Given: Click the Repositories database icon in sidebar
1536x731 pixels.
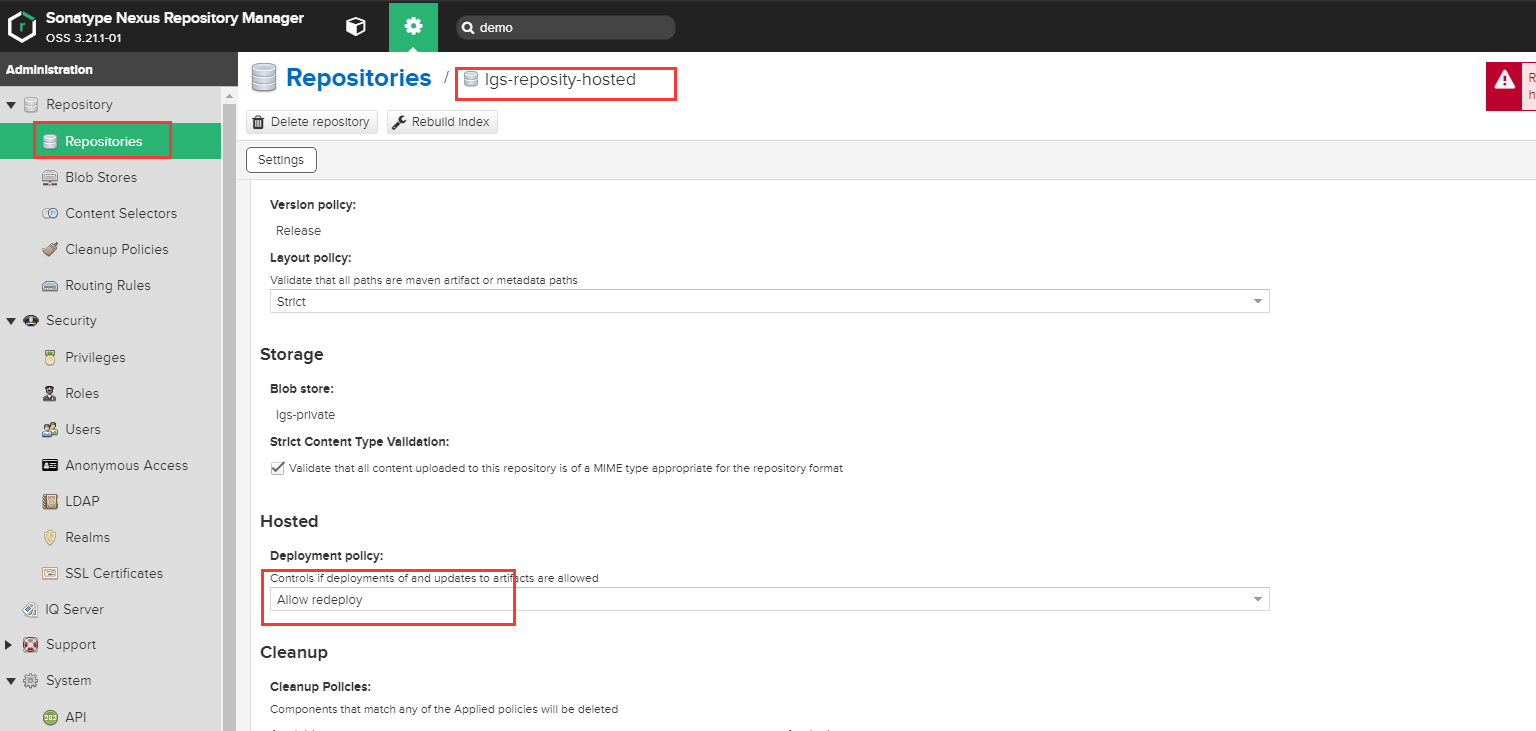Looking at the screenshot, I should [x=50, y=141].
